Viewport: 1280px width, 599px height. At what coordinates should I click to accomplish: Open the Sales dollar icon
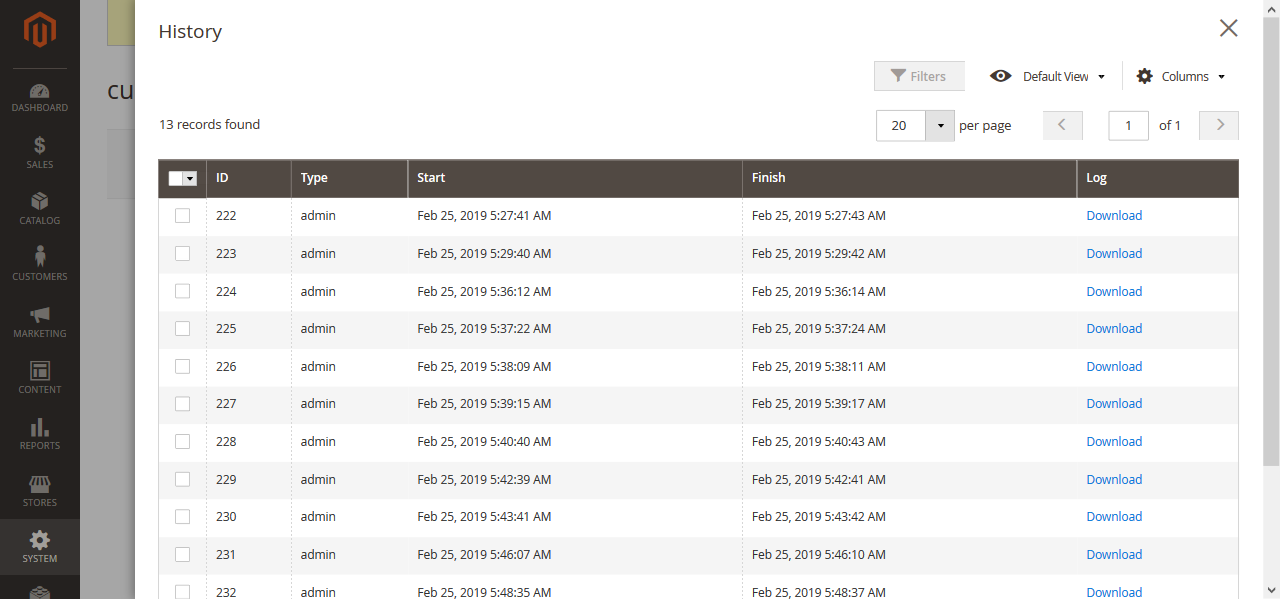click(40, 146)
